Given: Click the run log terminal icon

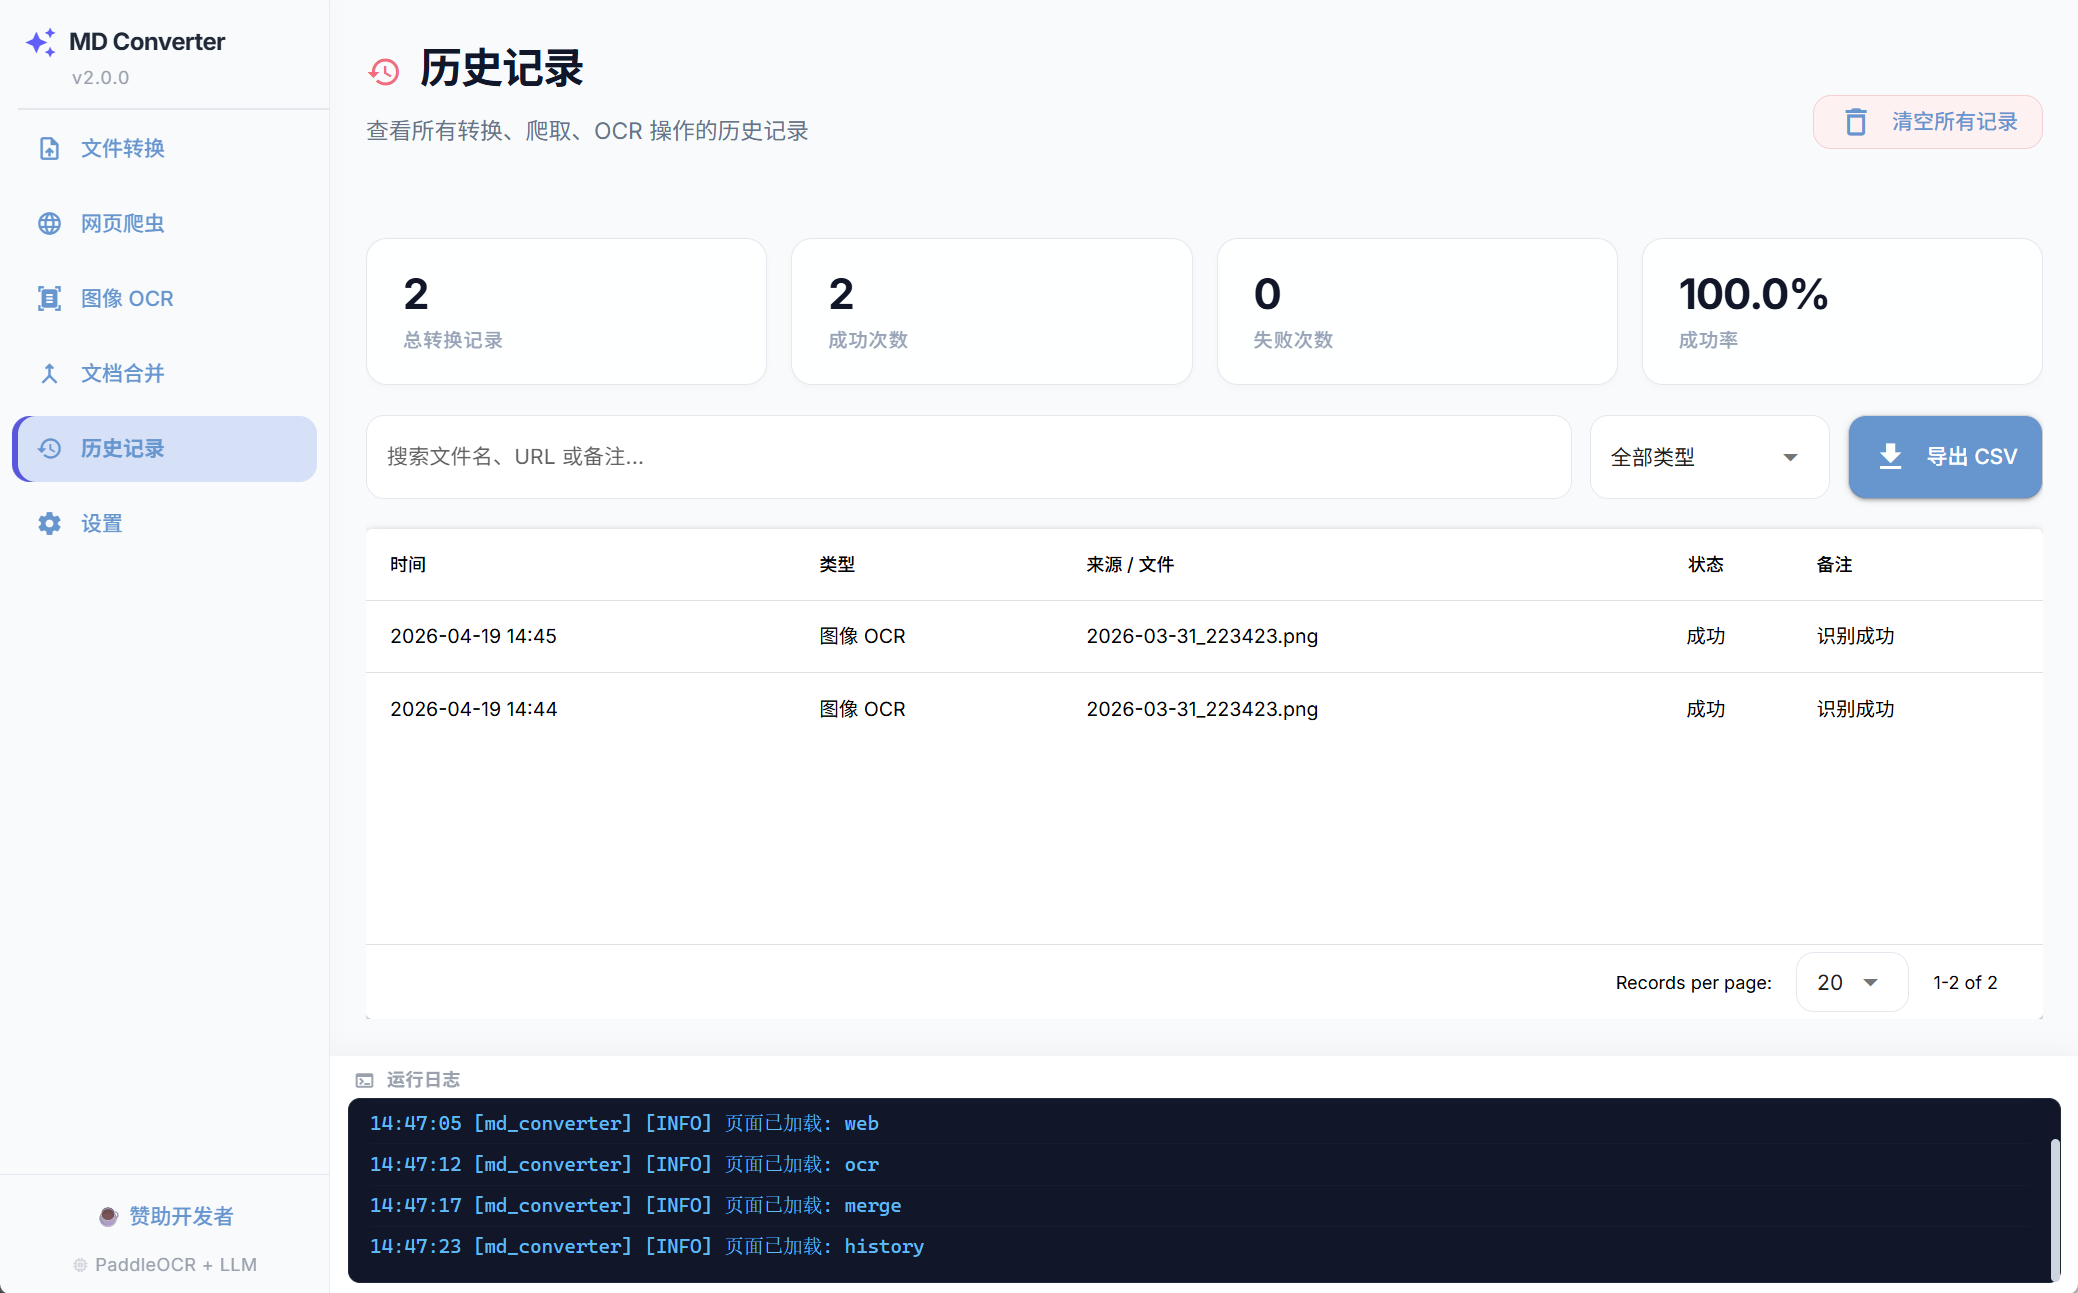Looking at the screenshot, I should click(365, 1080).
